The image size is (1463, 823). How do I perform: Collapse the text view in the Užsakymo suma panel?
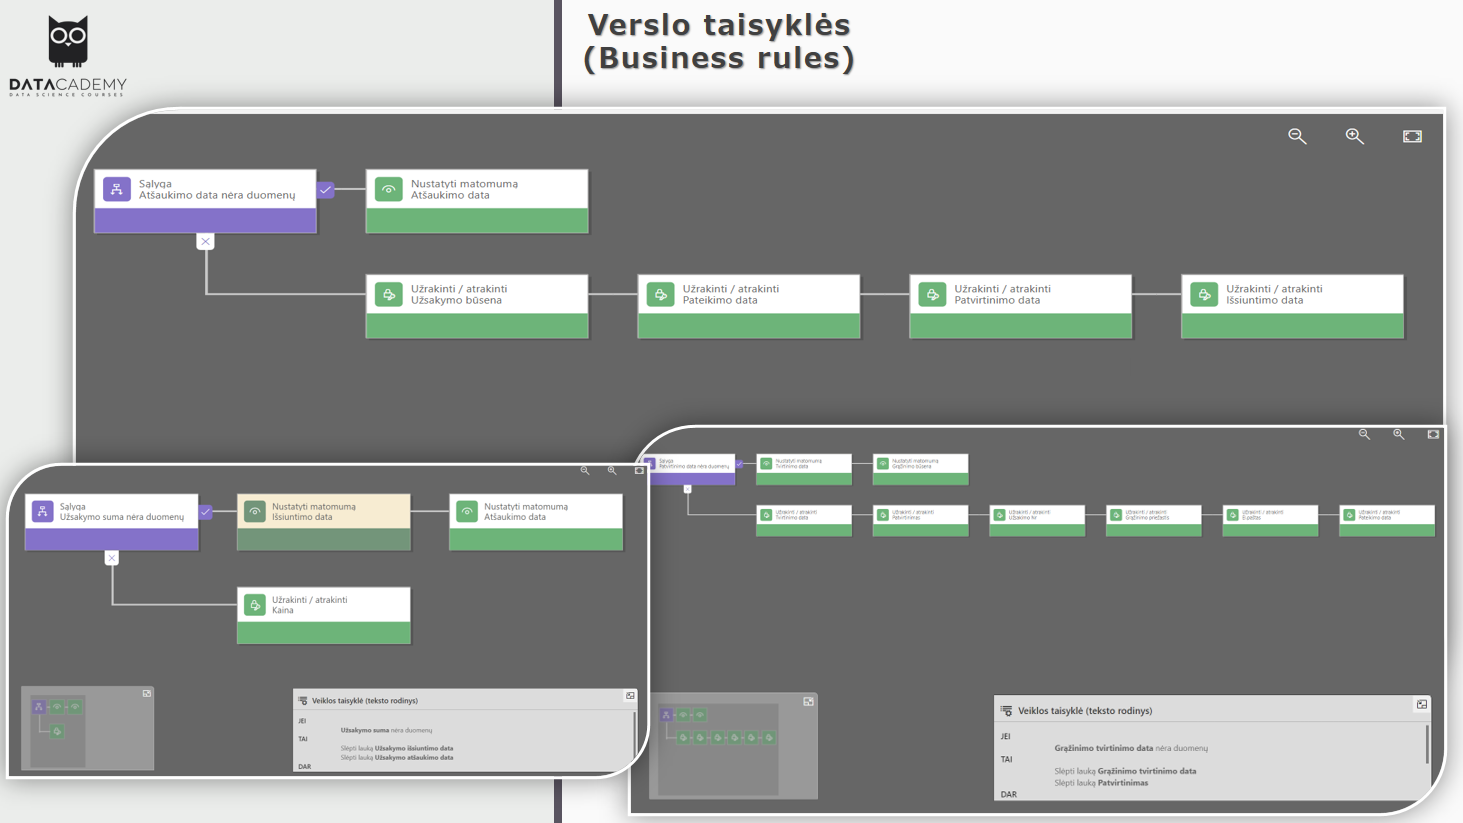pyautogui.click(x=630, y=696)
